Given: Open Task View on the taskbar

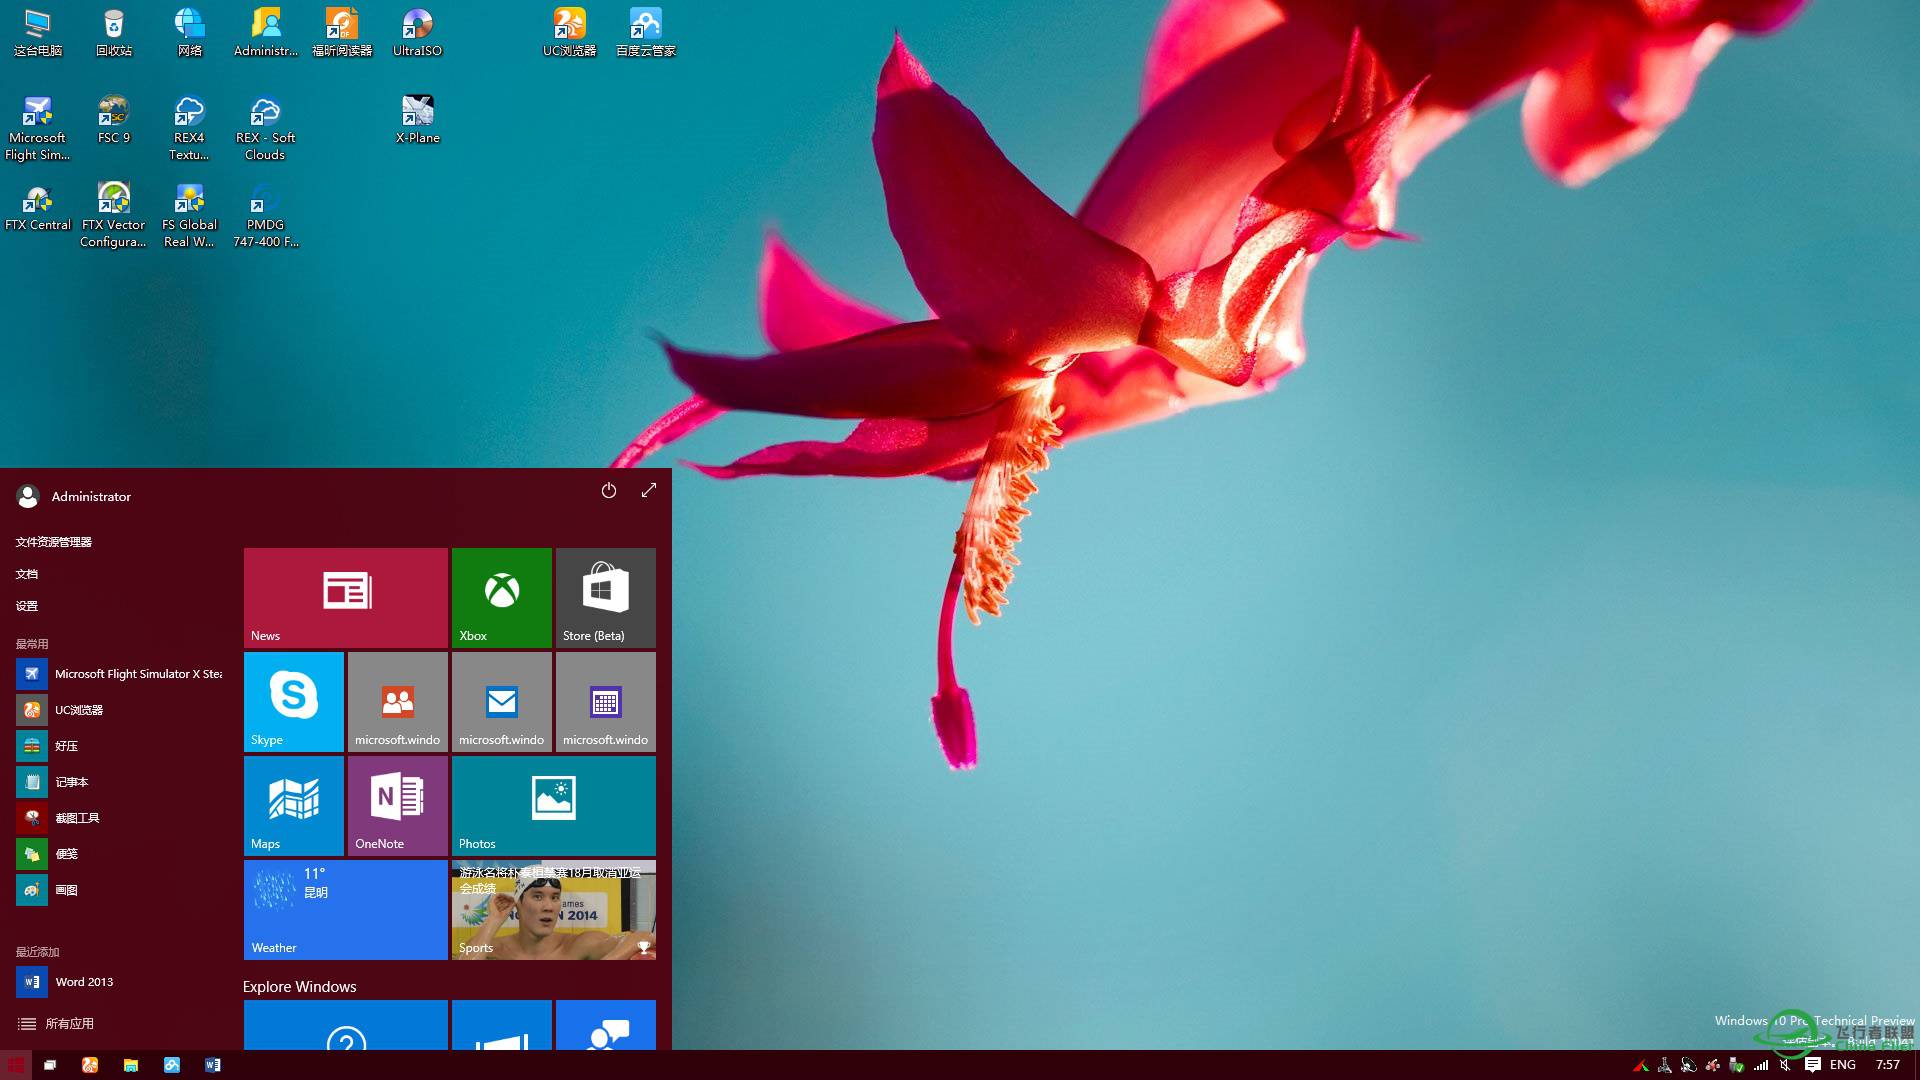Looking at the screenshot, I should 50,1065.
